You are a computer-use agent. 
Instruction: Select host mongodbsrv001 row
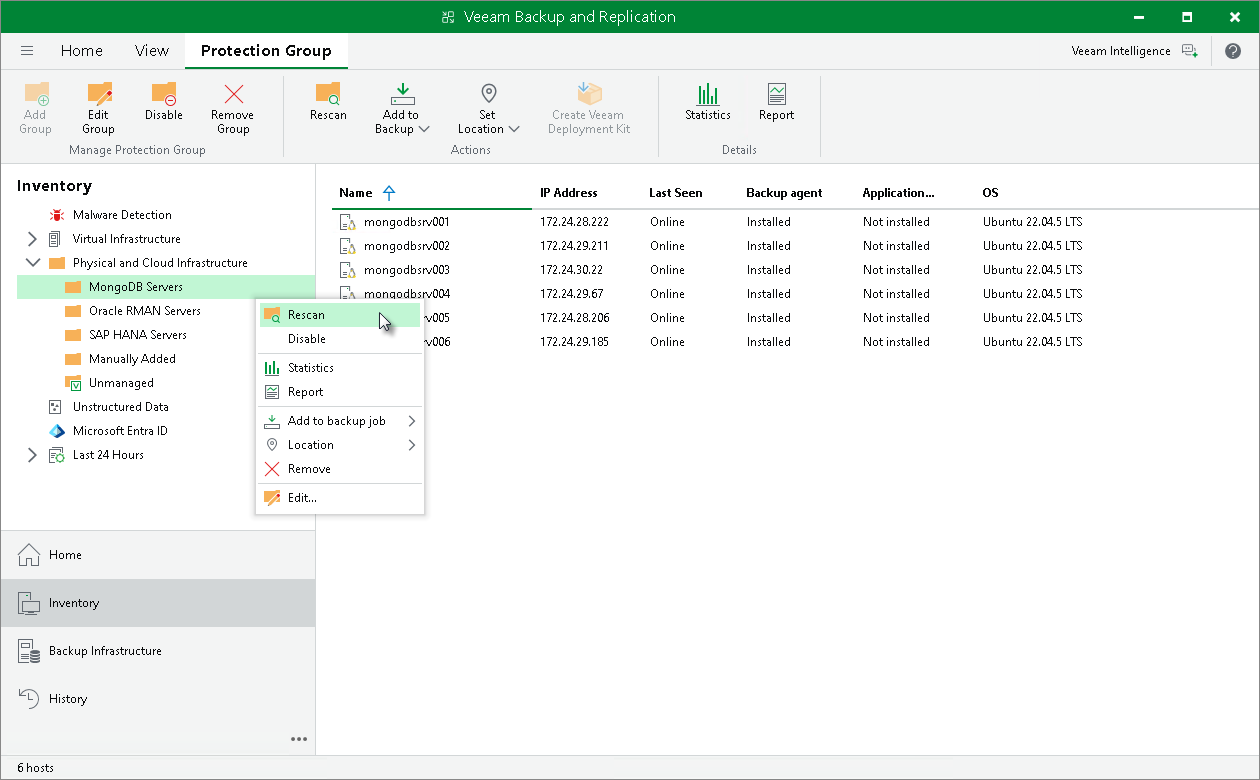pyautogui.click(x=788, y=222)
